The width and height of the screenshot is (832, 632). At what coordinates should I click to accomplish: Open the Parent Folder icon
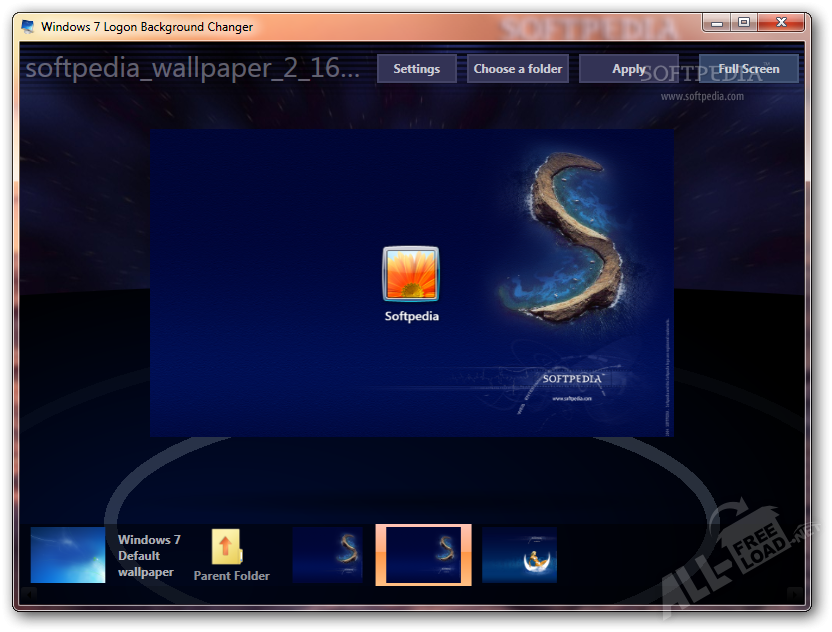[230, 555]
